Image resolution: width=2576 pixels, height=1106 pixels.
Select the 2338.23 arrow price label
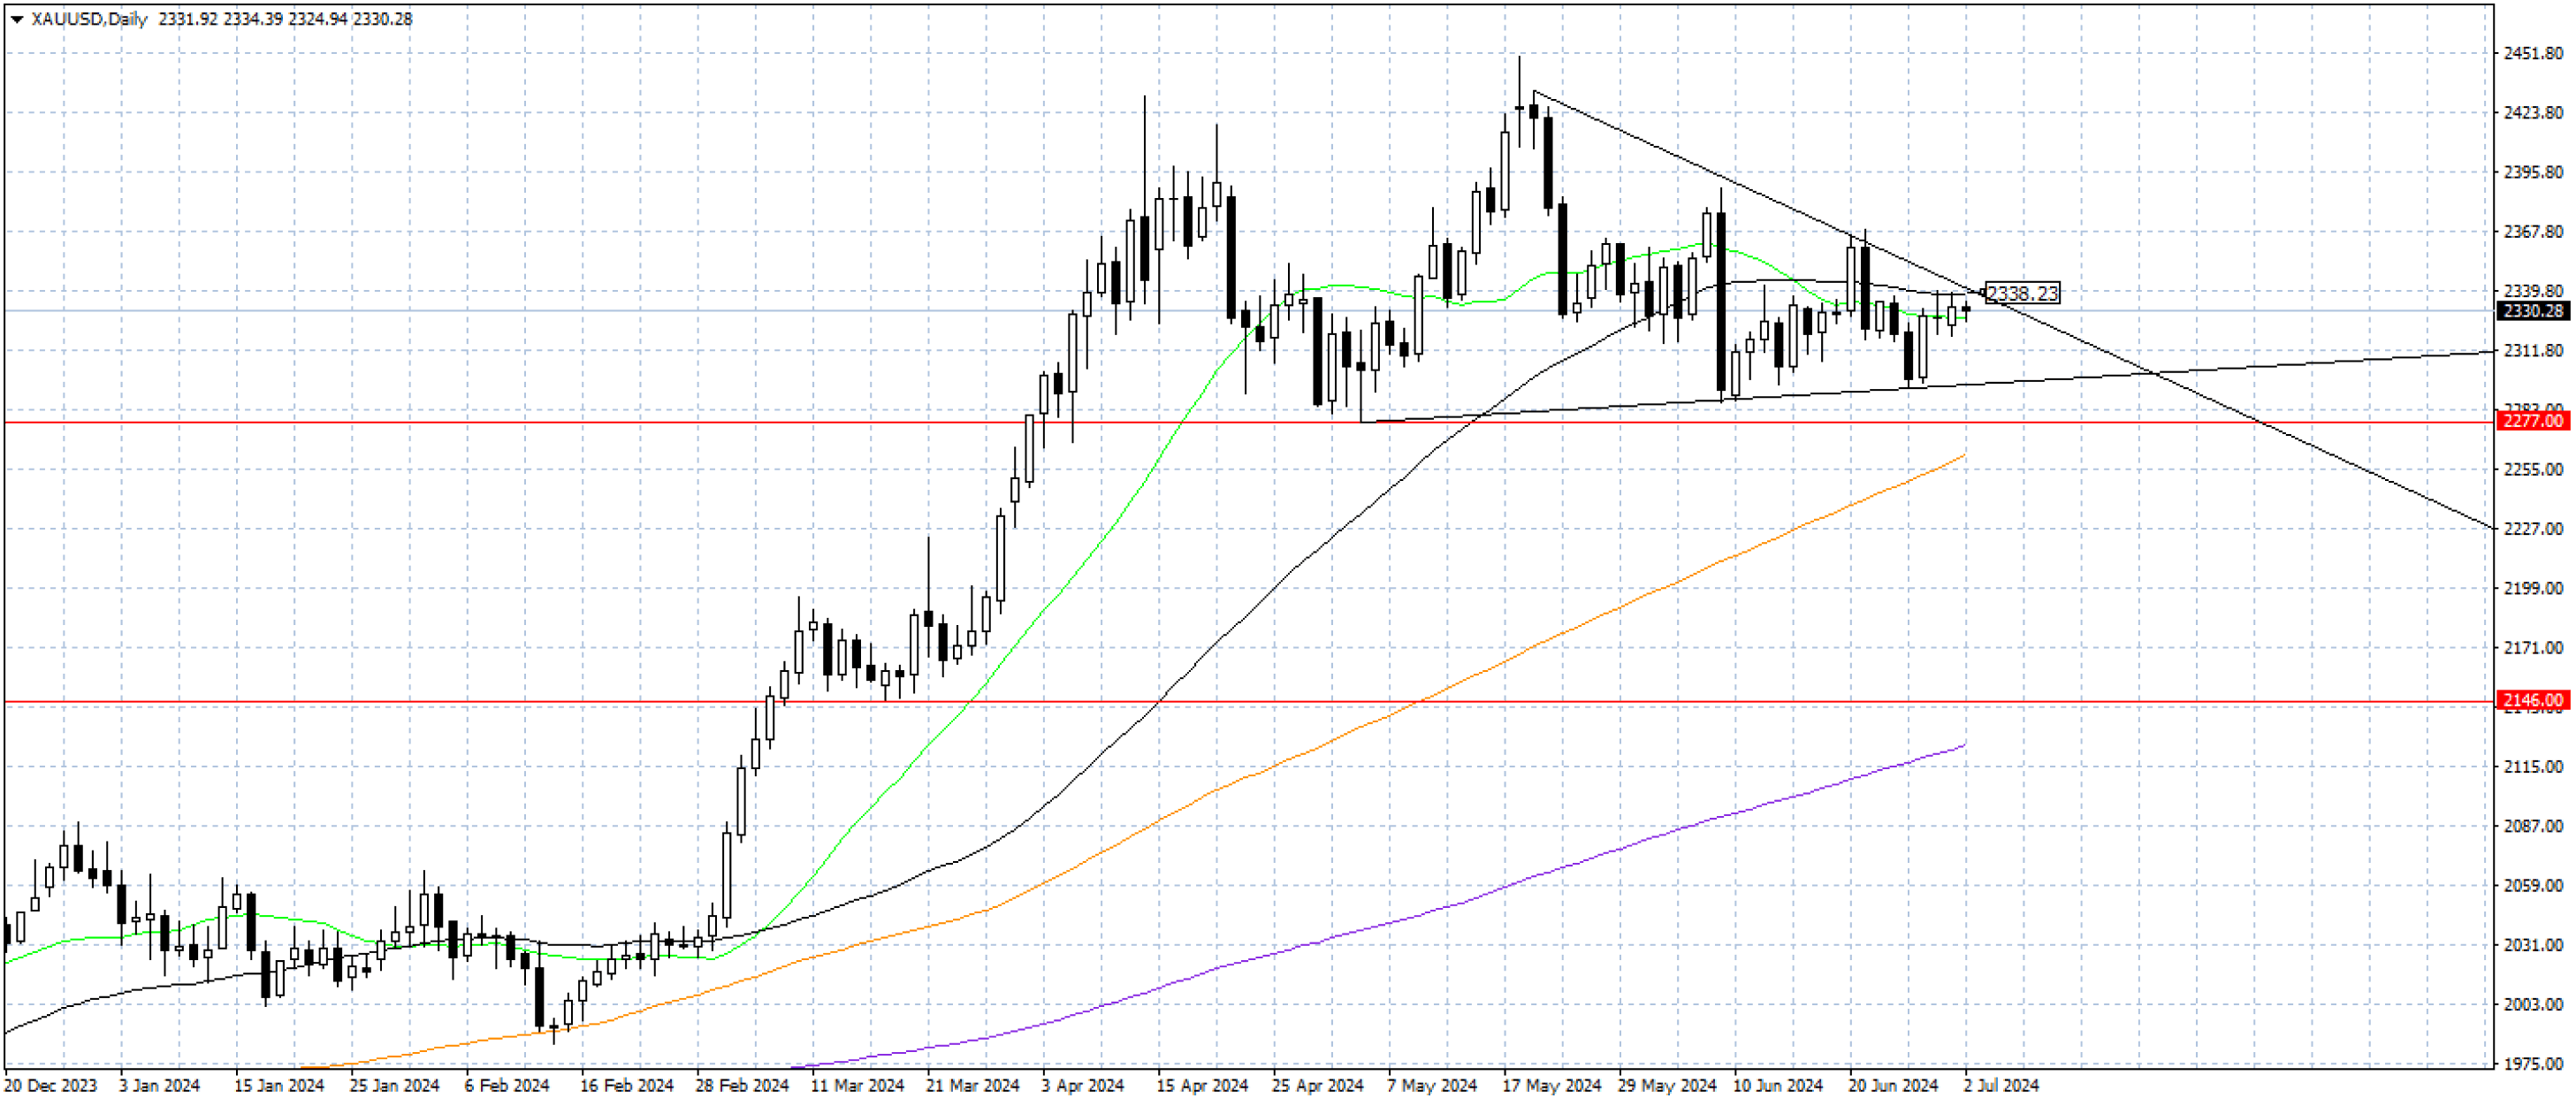tap(2021, 293)
